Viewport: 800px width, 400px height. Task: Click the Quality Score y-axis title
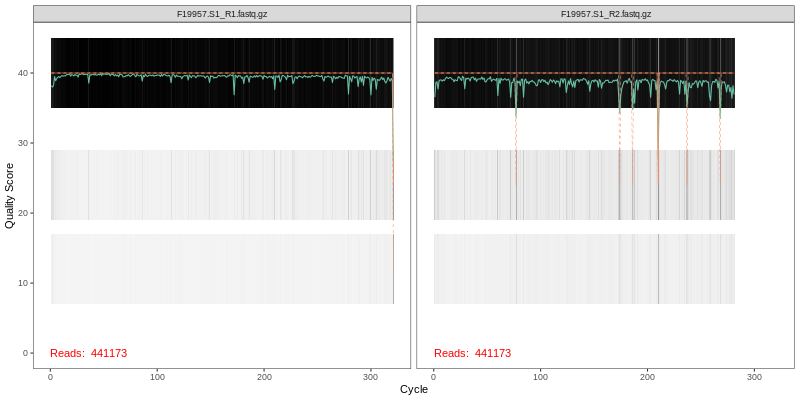click(10, 196)
